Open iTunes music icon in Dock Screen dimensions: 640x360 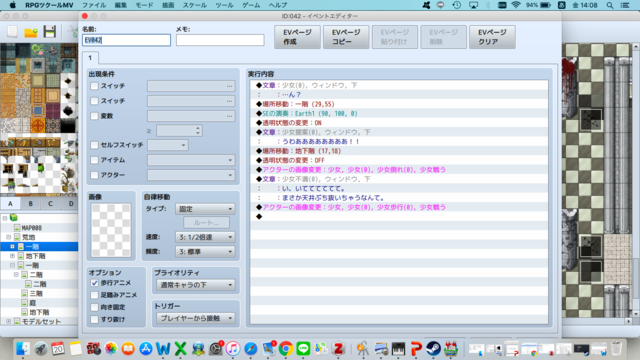pyautogui.click(x=233, y=349)
